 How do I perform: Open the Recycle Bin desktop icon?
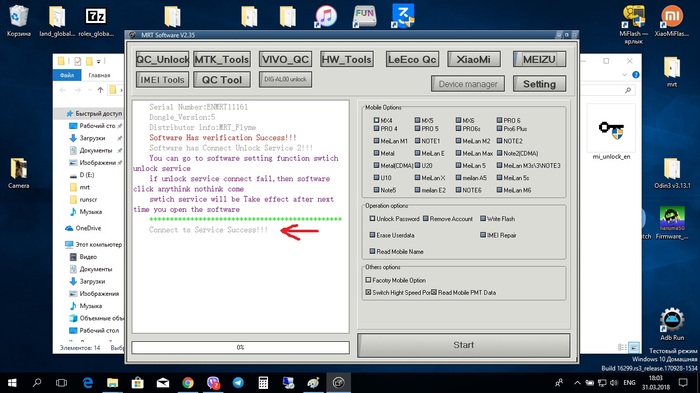(18, 20)
